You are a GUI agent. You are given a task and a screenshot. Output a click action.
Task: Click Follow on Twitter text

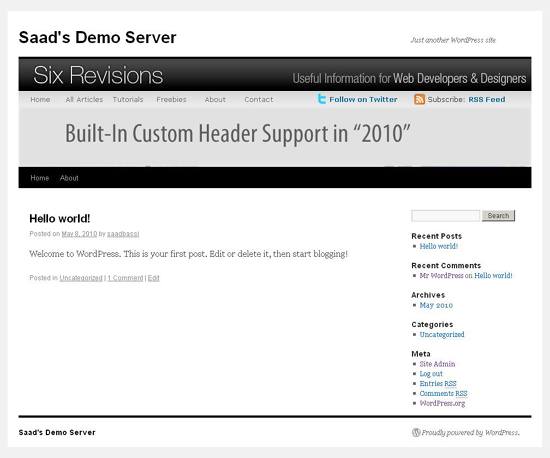363,100
